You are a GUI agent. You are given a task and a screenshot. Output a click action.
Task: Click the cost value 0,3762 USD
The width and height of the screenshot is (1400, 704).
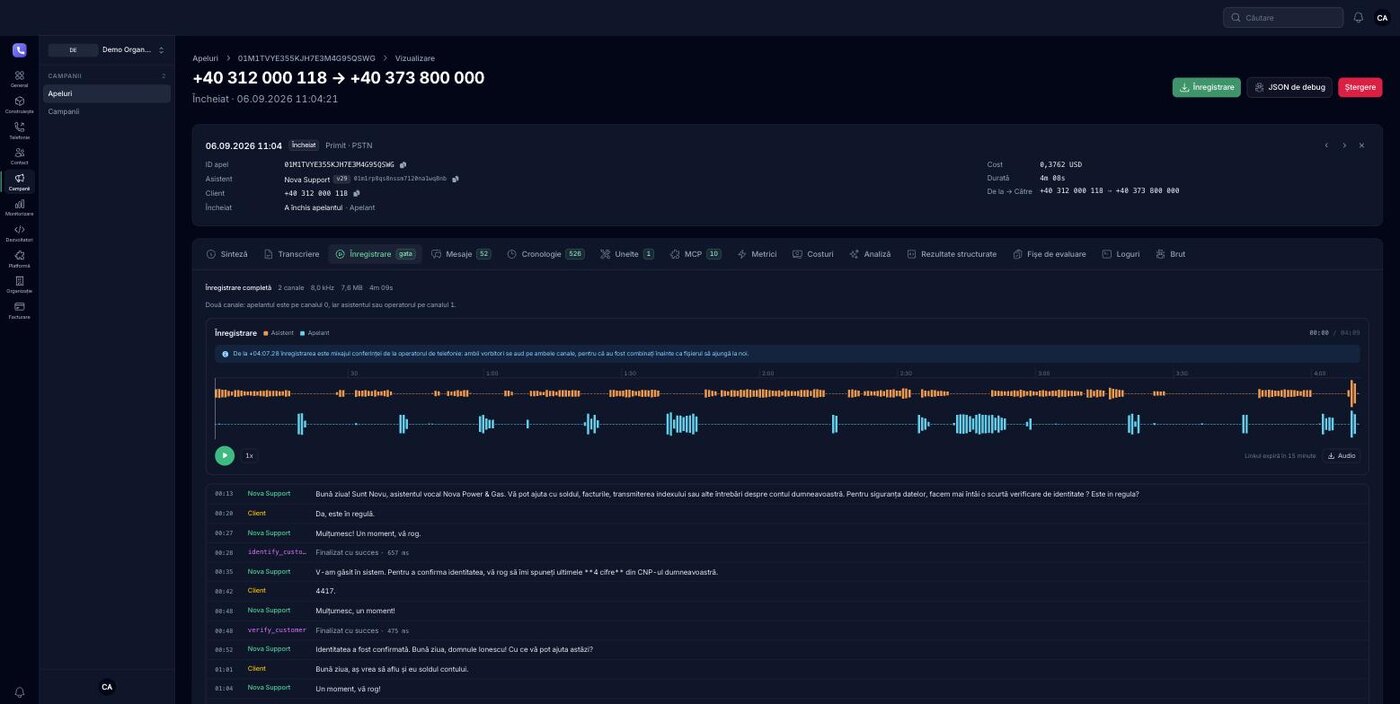pos(1061,165)
